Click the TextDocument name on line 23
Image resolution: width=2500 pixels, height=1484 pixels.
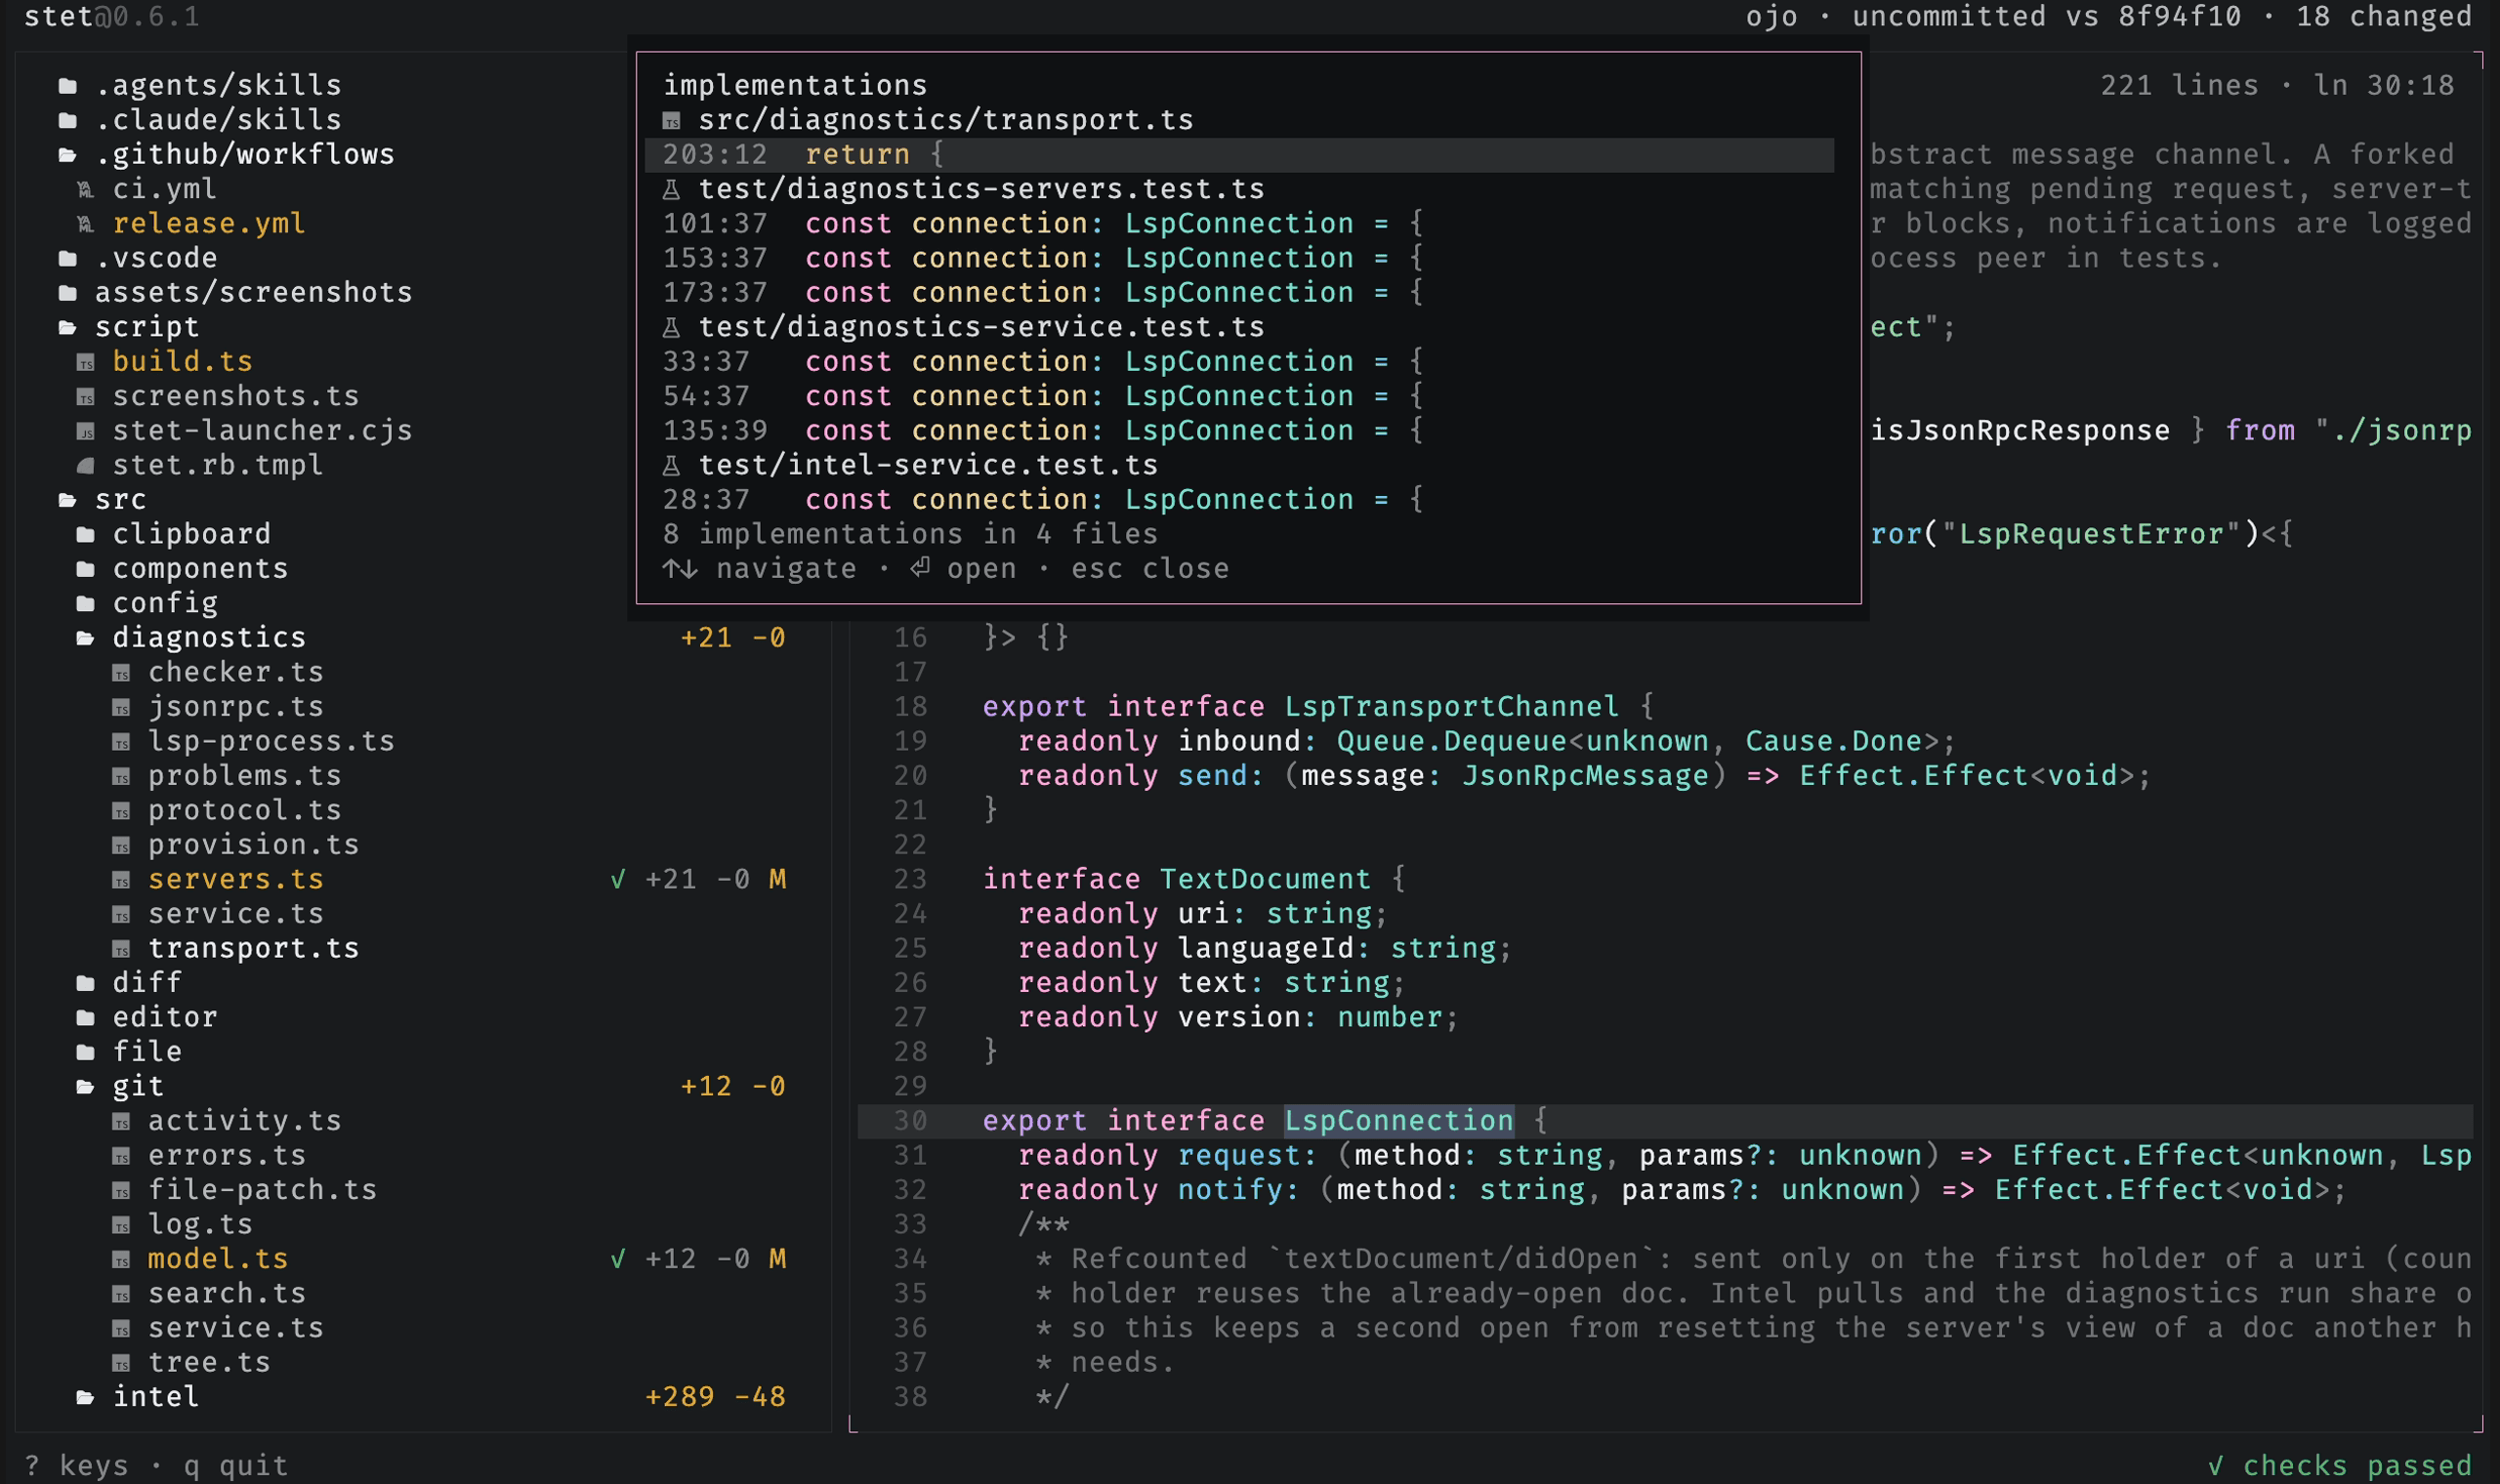click(1265, 880)
